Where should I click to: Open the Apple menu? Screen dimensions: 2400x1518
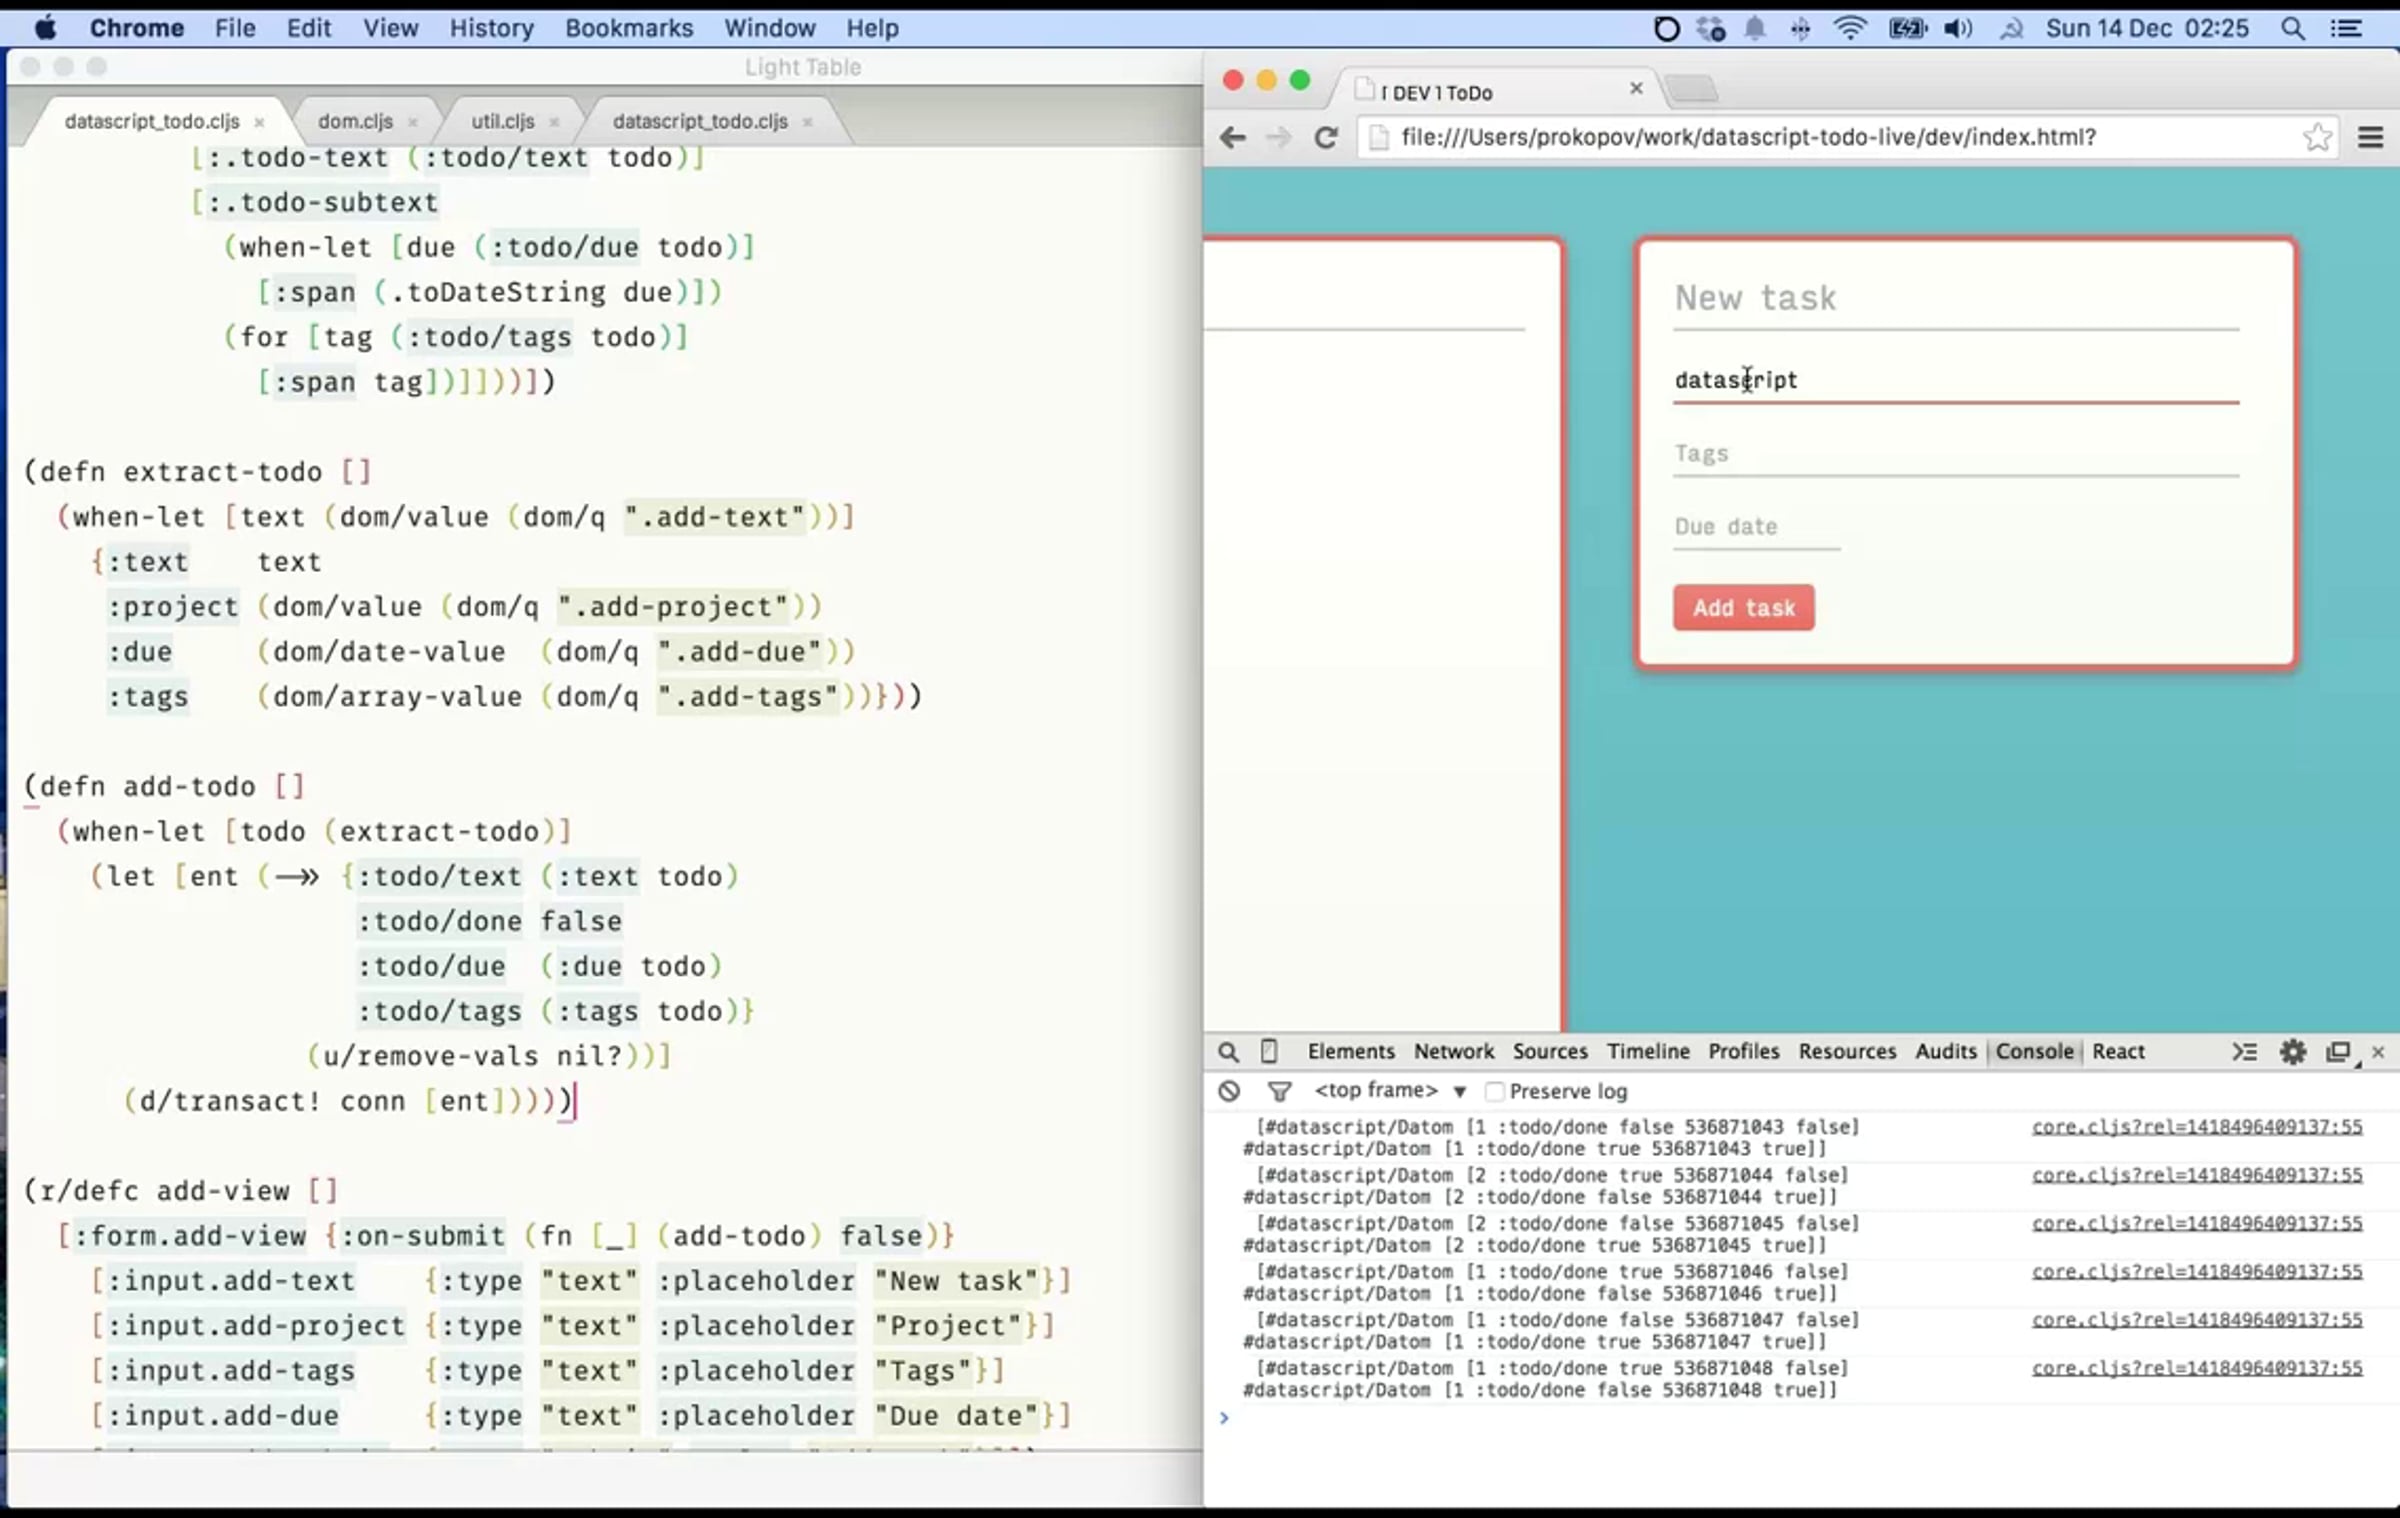coord(45,28)
